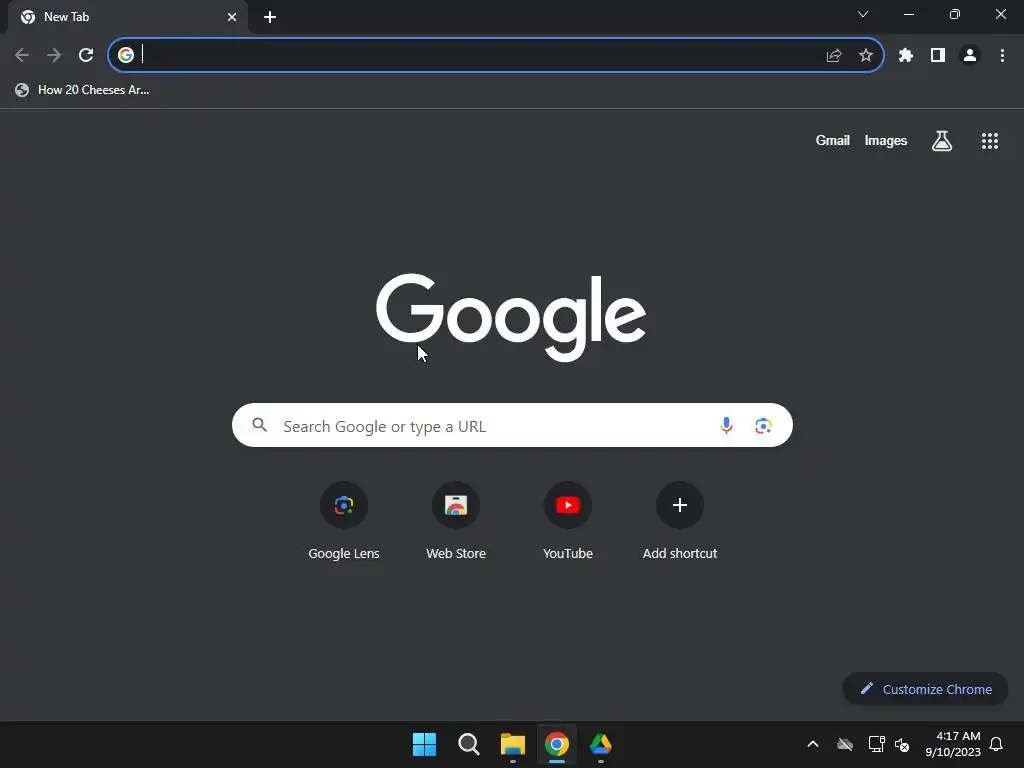Select the New Tab tab
Image resolution: width=1024 pixels, height=768 pixels.
127,17
